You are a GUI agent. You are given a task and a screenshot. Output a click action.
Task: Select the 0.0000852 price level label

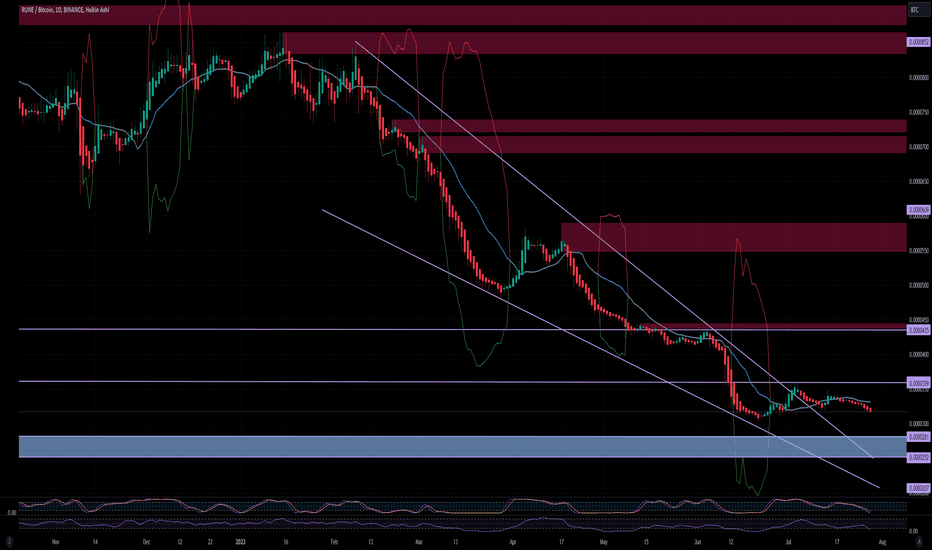click(918, 42)
